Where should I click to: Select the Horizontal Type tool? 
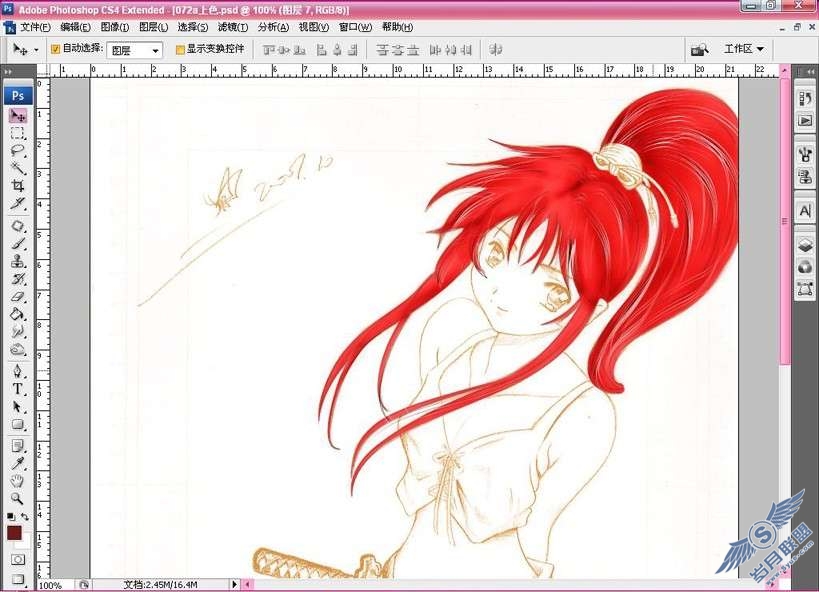(x=18, y=389)
